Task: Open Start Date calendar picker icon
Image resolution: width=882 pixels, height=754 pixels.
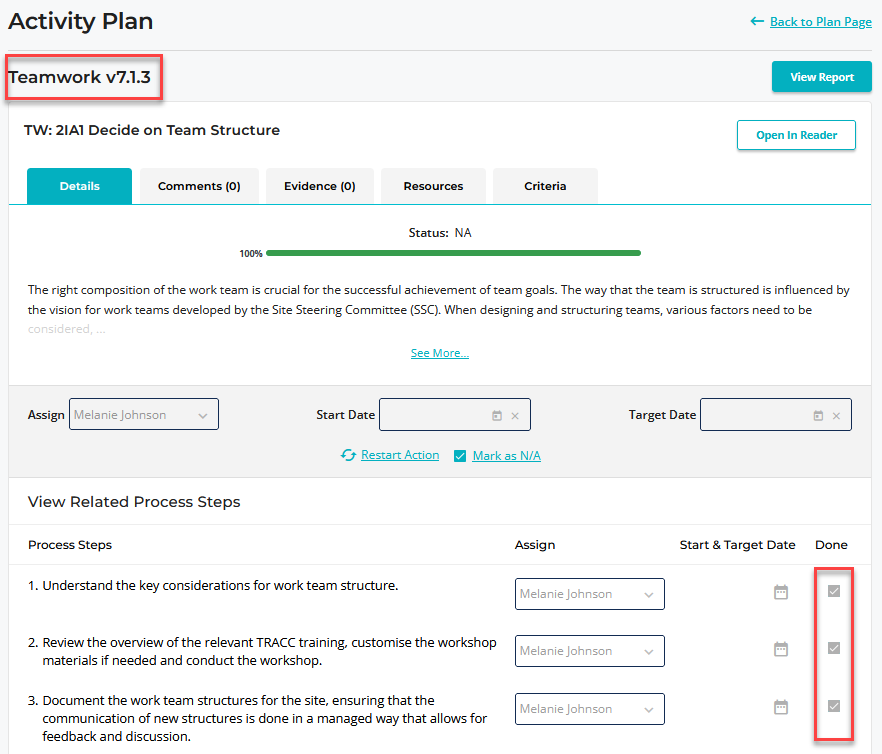Action: click(497, 415)
